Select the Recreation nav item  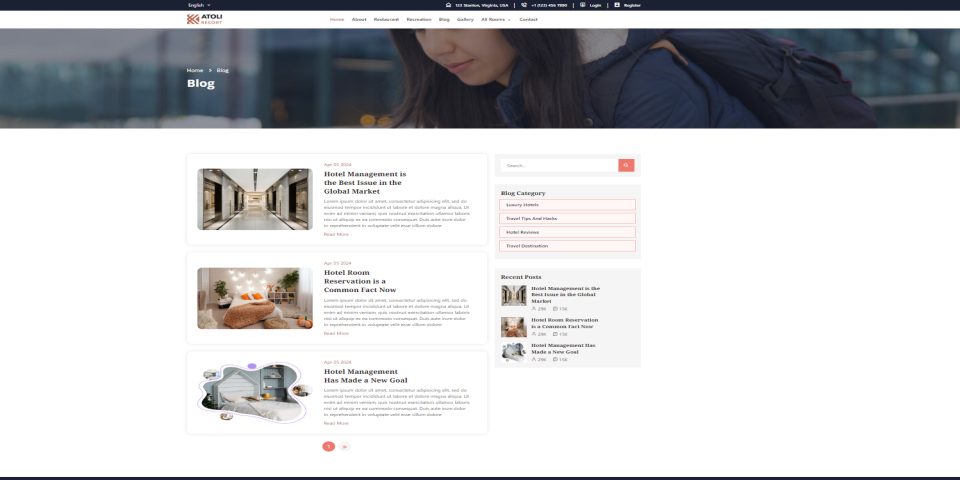click(x=419, y=20)
